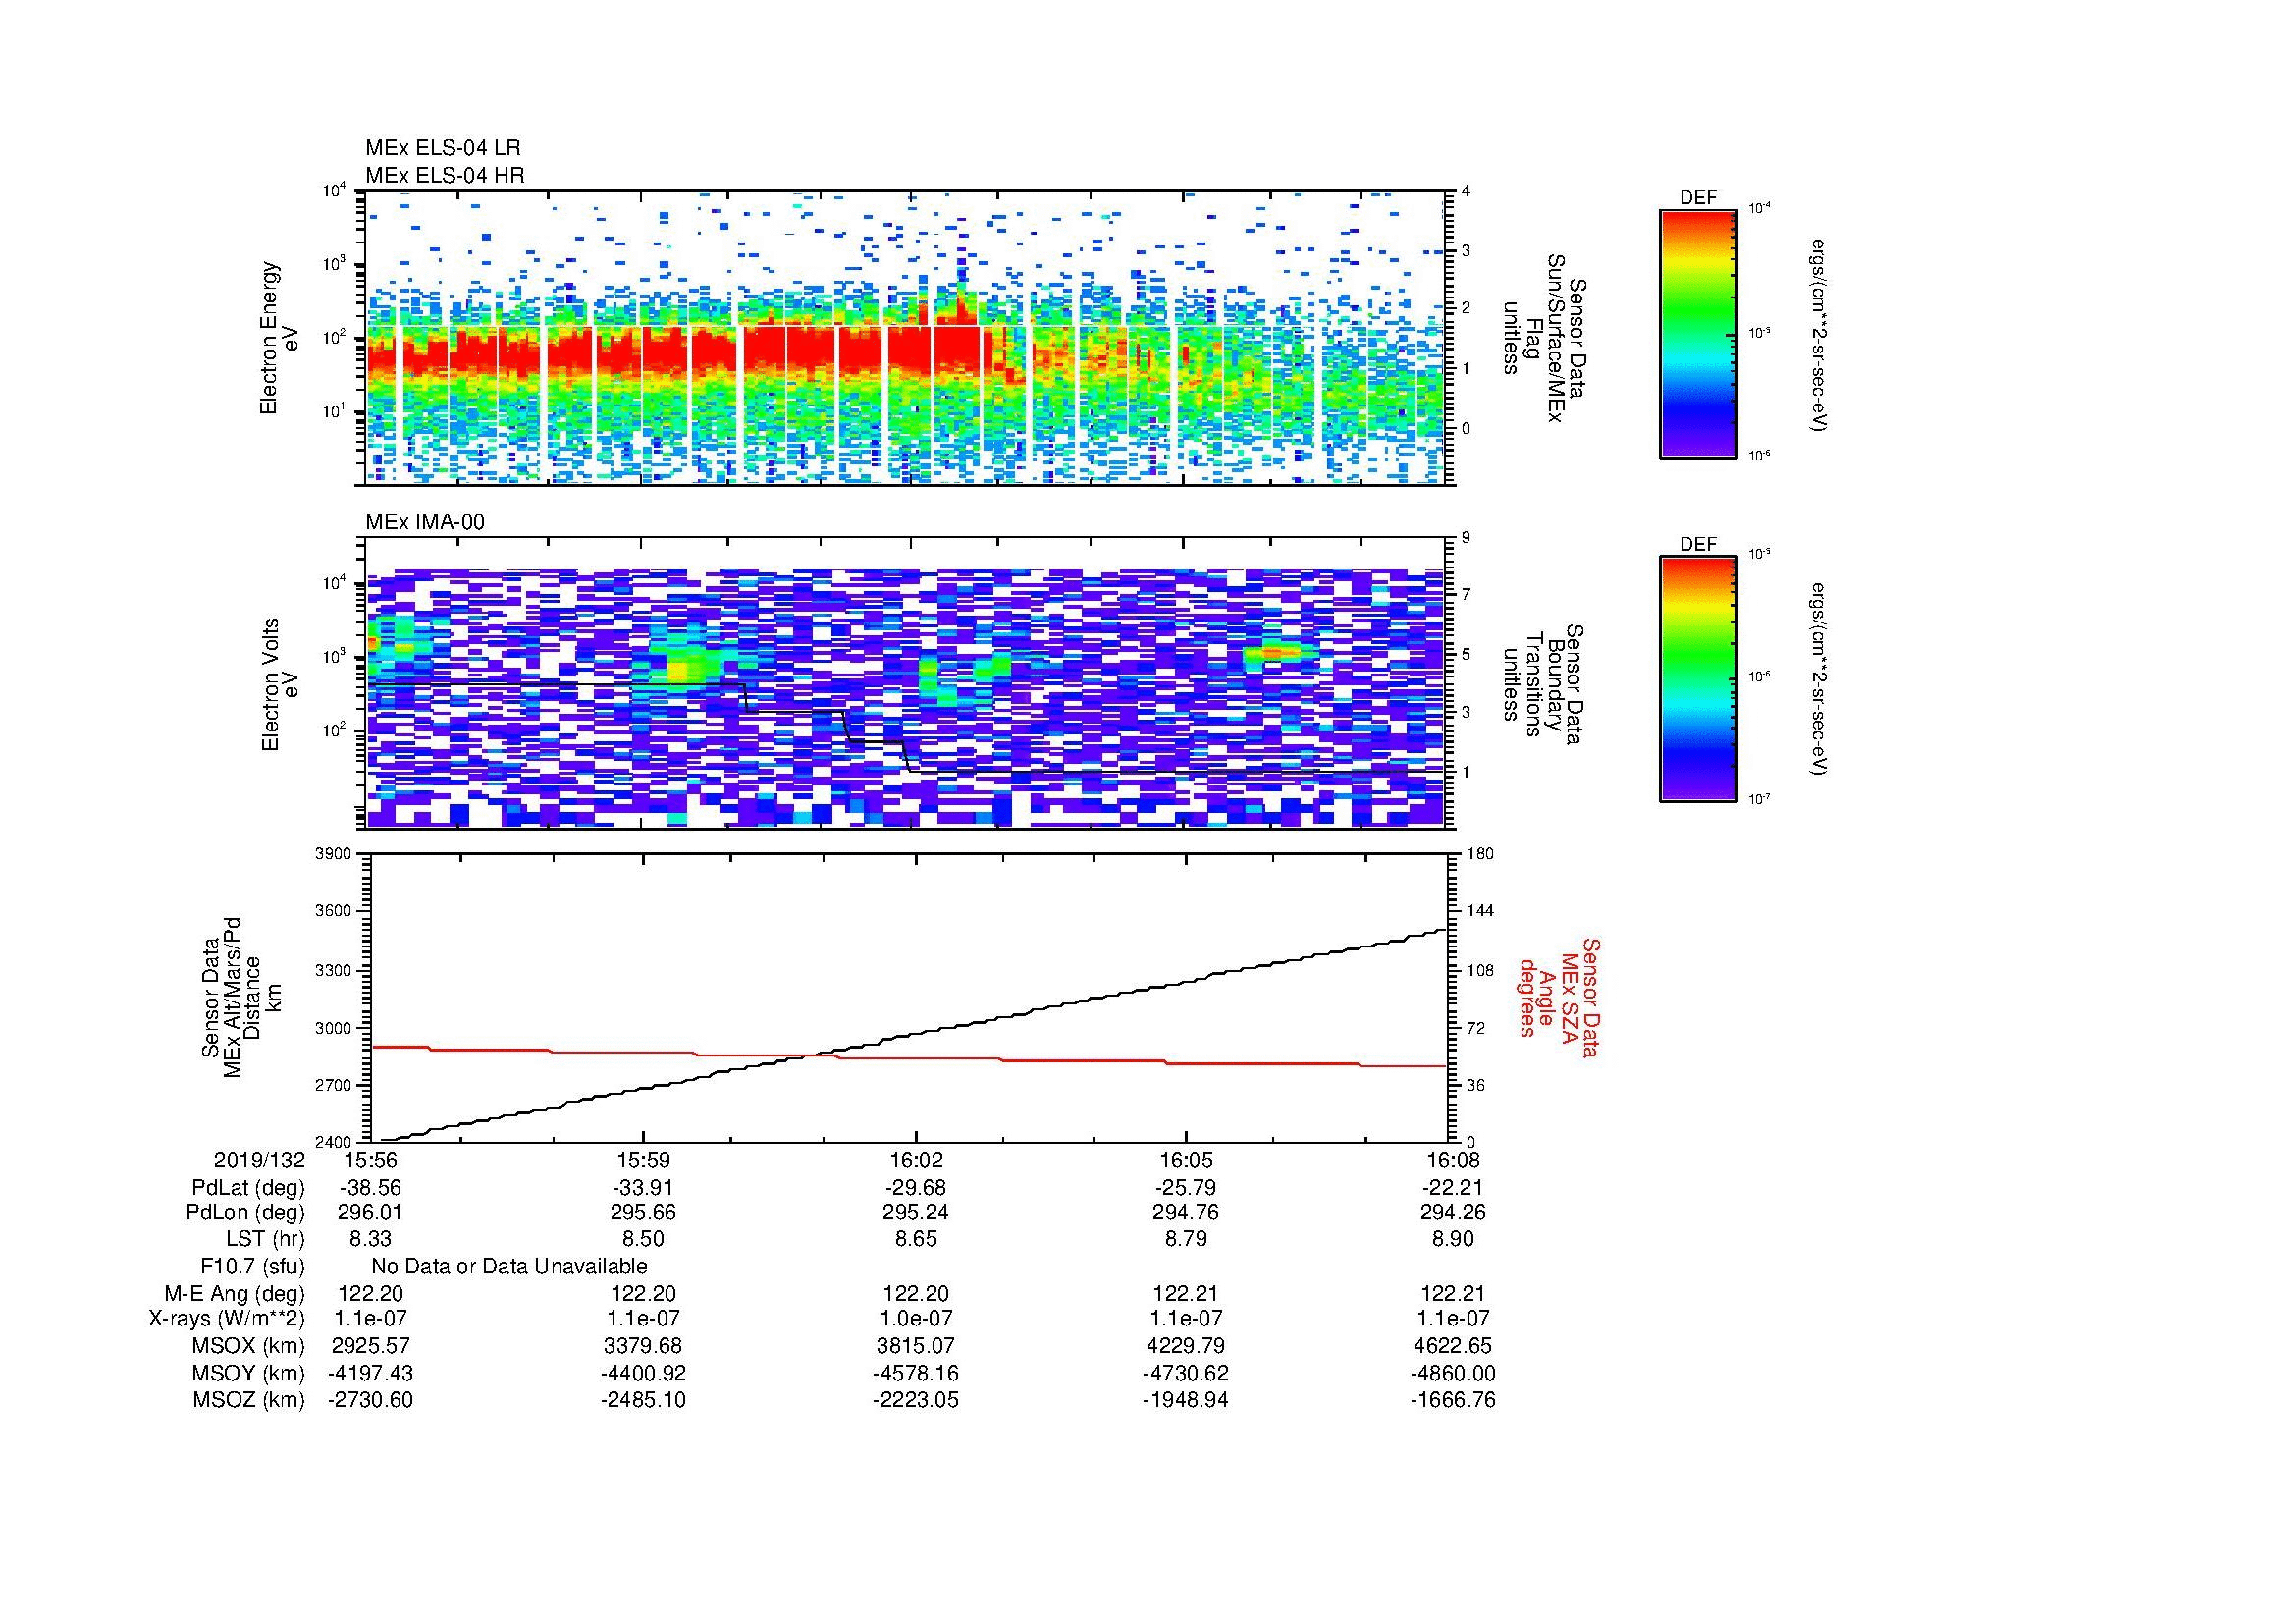Click the time tick '16:05'
Screen dimensions: 2296x1623
pyautogui.click(x=1186, y=1161)
